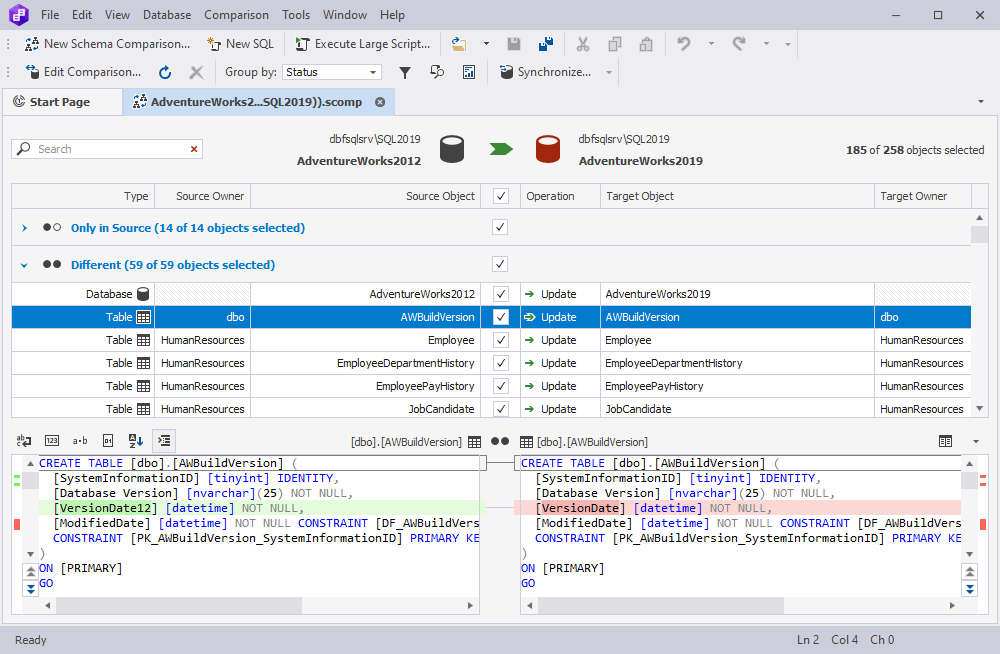Screen dimensions: 1000x654
Task: Click the Cut scissors icon
Action: pyautogui.click(x=582, y=44)
